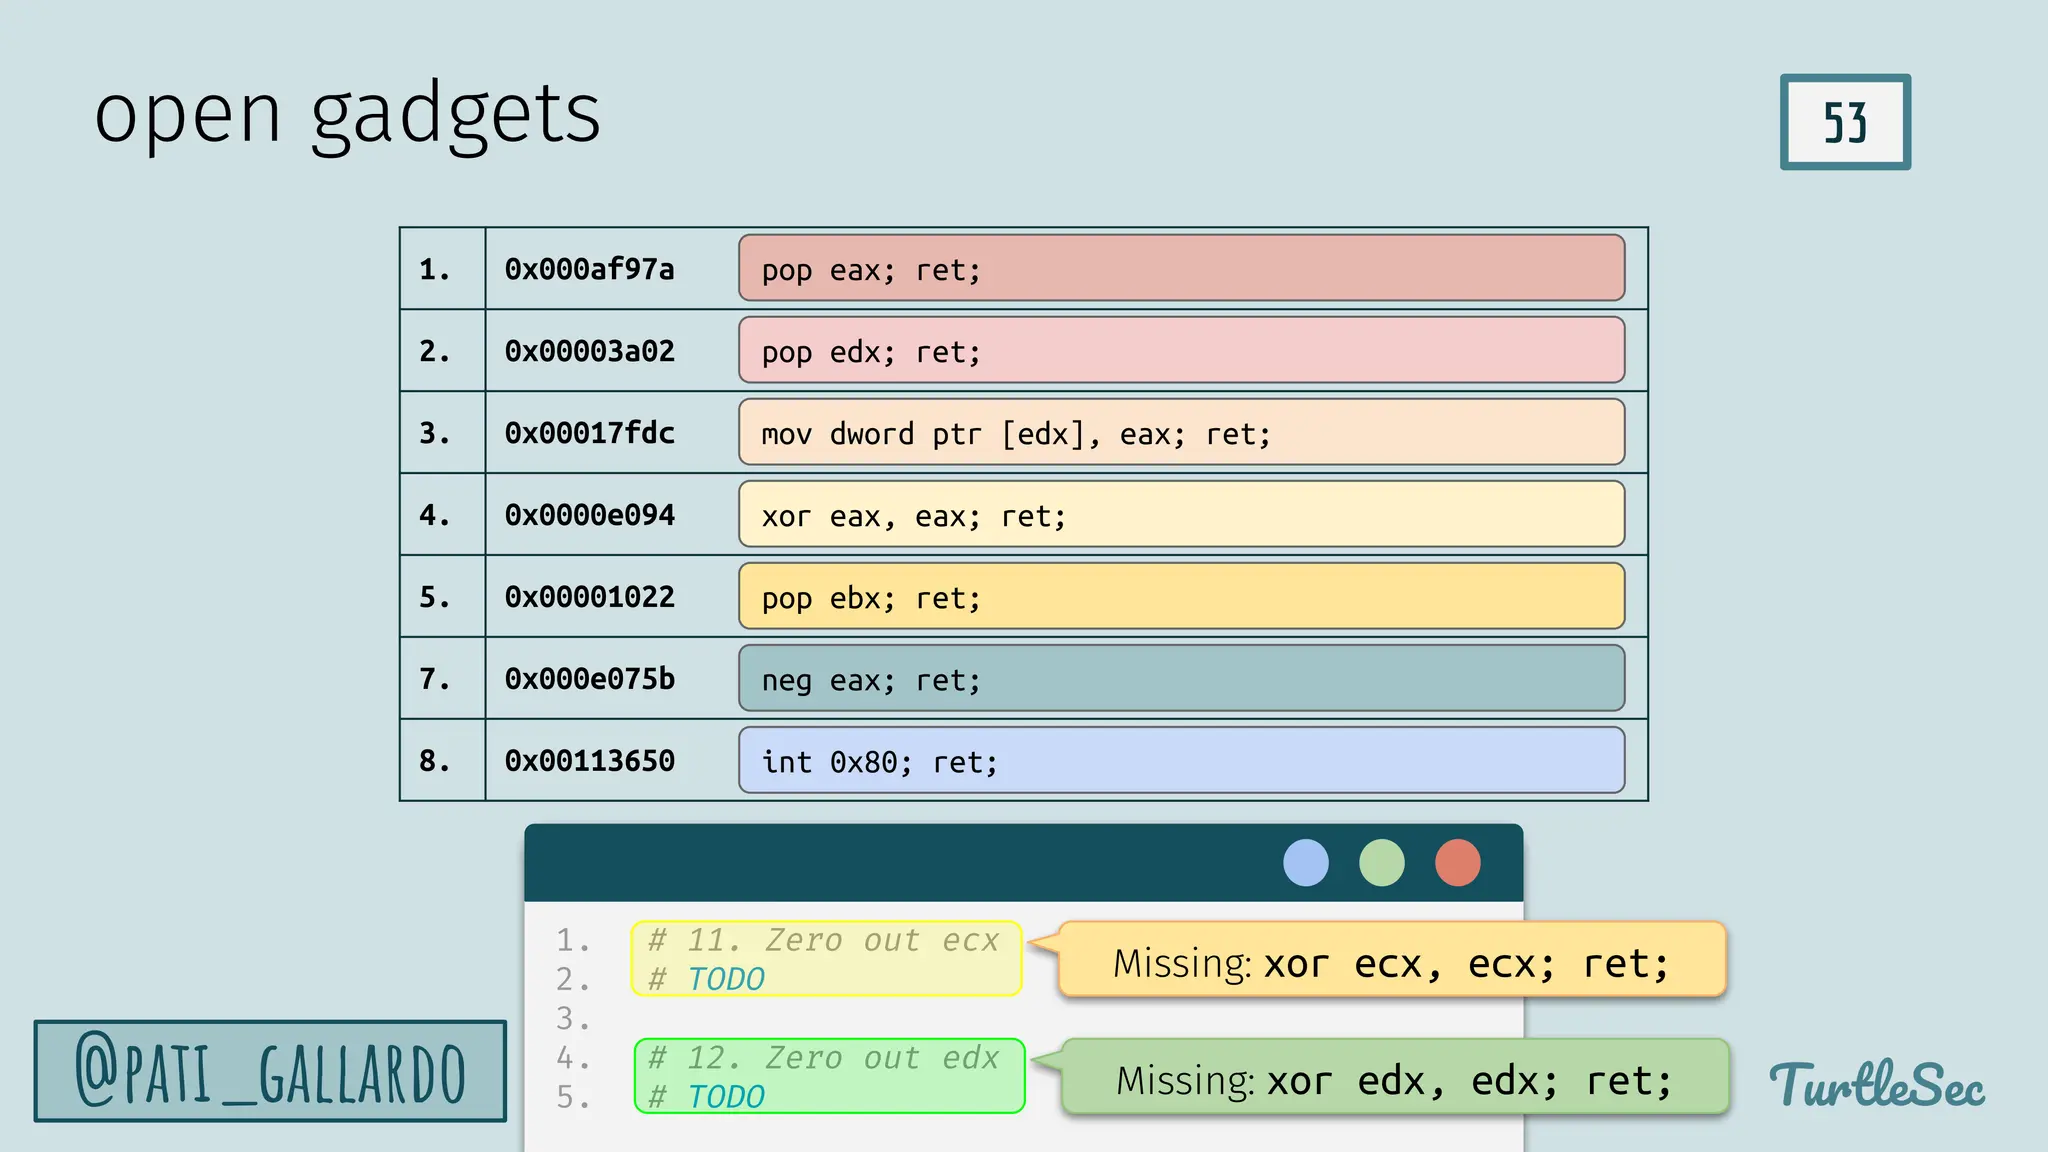Click the TurtleSec logo

(x=1877, y=1084)
